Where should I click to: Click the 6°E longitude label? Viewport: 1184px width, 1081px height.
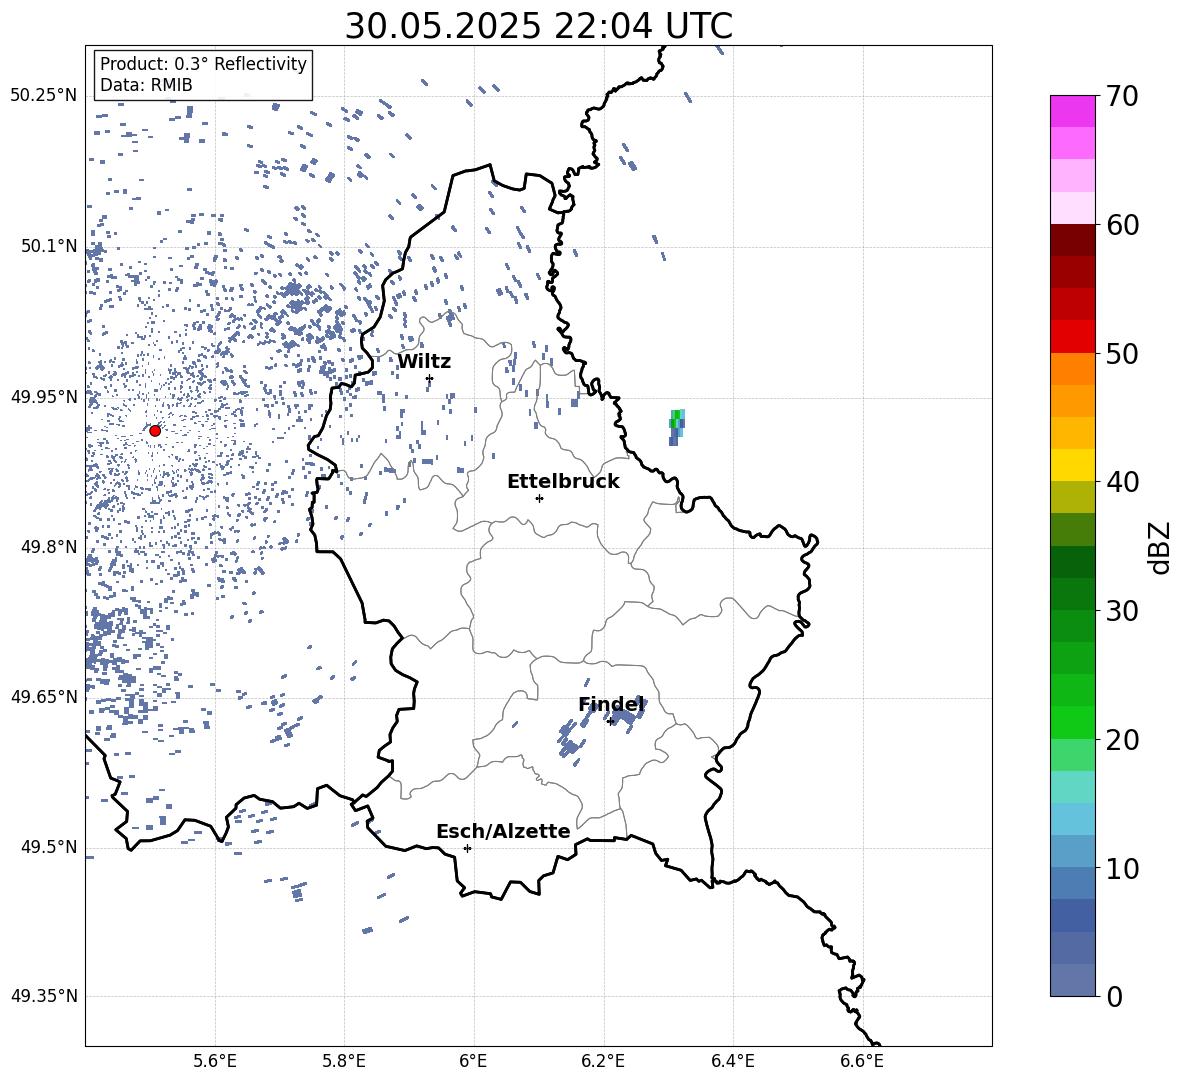(473, 1062)
